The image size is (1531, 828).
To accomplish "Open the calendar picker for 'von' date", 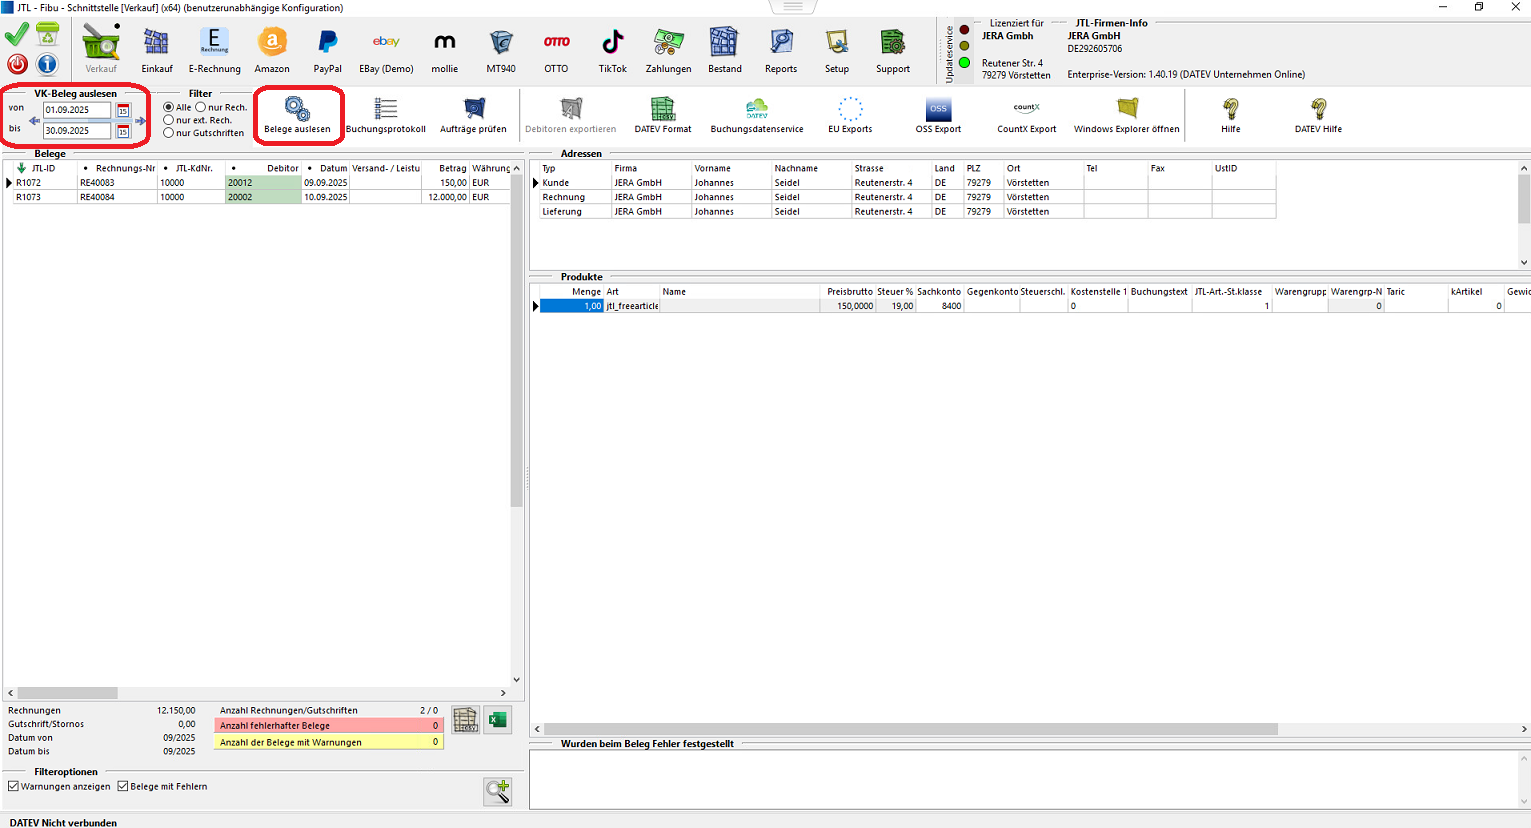I will coord(123,111).
